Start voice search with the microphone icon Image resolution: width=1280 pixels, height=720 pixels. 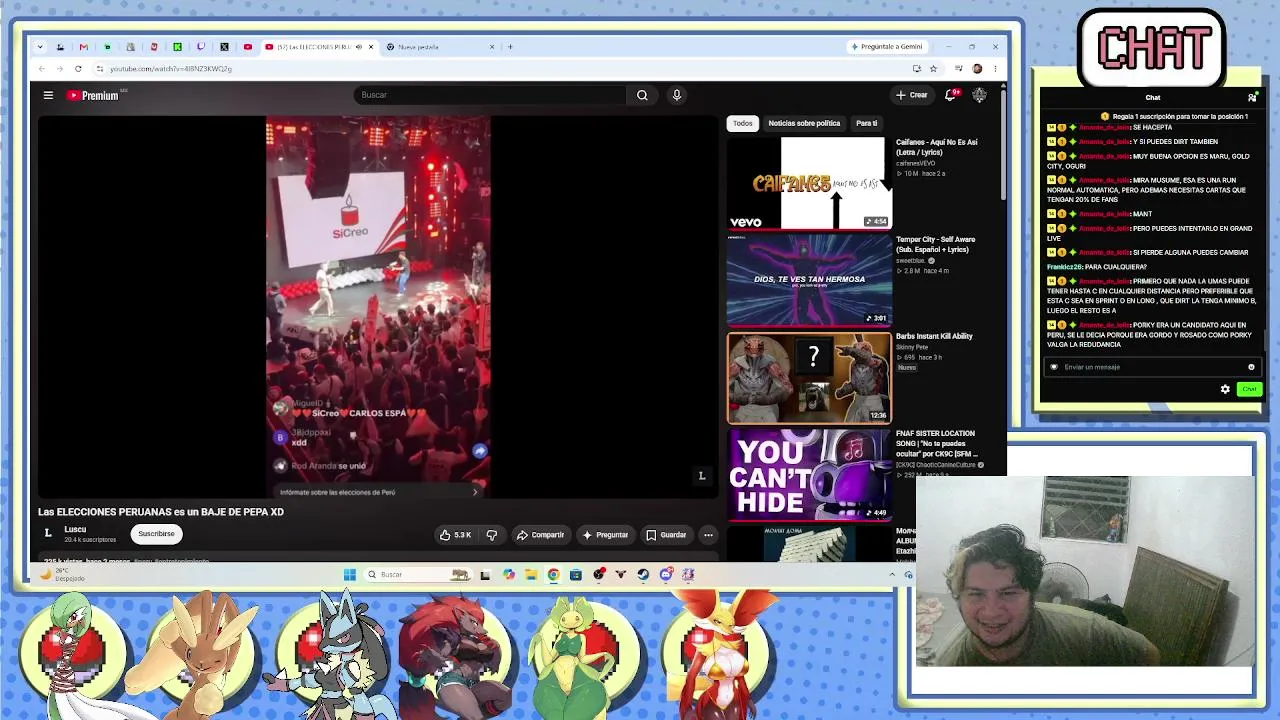(677, 95)
